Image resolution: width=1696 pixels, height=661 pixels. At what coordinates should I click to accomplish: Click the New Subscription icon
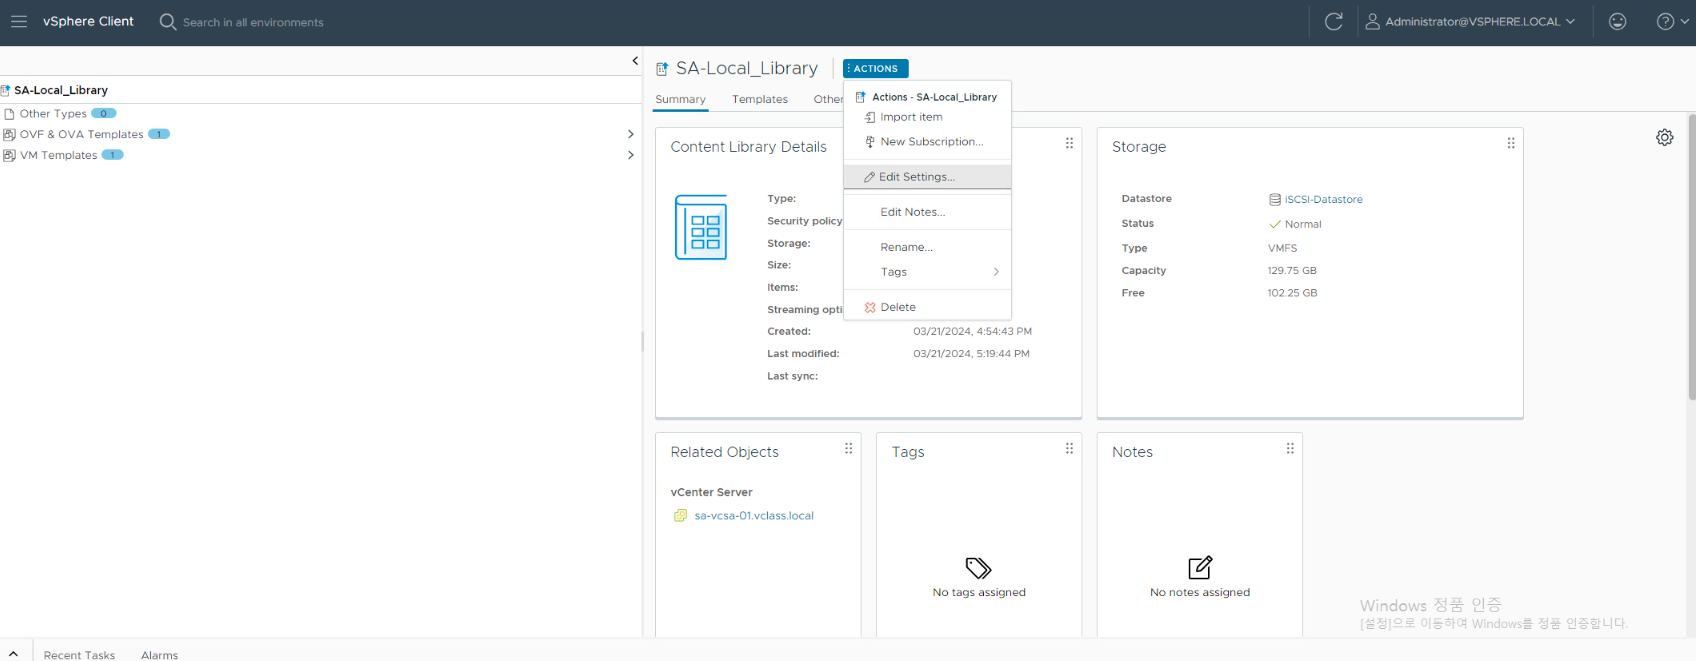click(870, 142)
